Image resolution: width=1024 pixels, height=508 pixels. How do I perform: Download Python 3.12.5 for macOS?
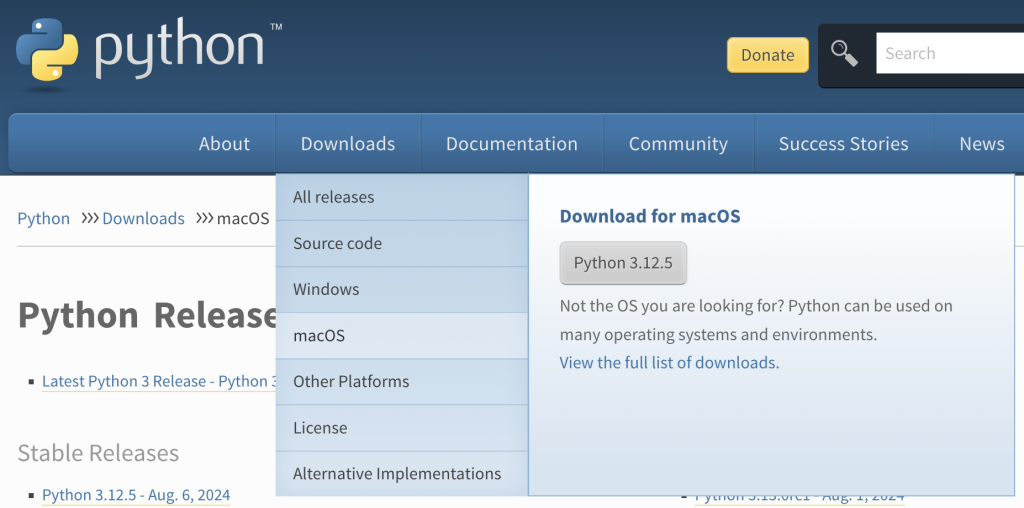(x=623, y=263)
